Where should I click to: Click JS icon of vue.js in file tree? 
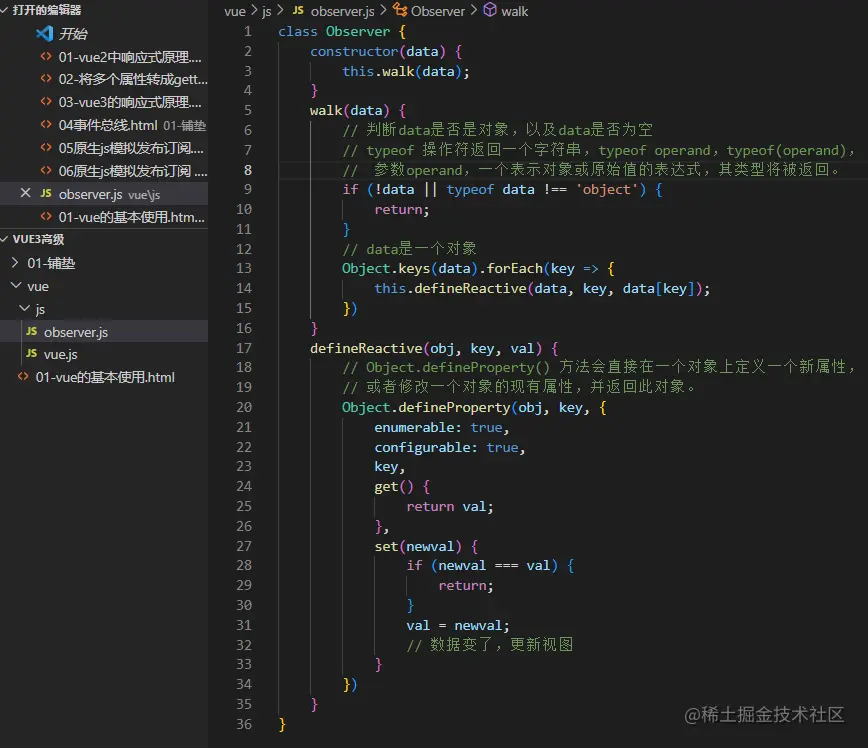(32, 353)
